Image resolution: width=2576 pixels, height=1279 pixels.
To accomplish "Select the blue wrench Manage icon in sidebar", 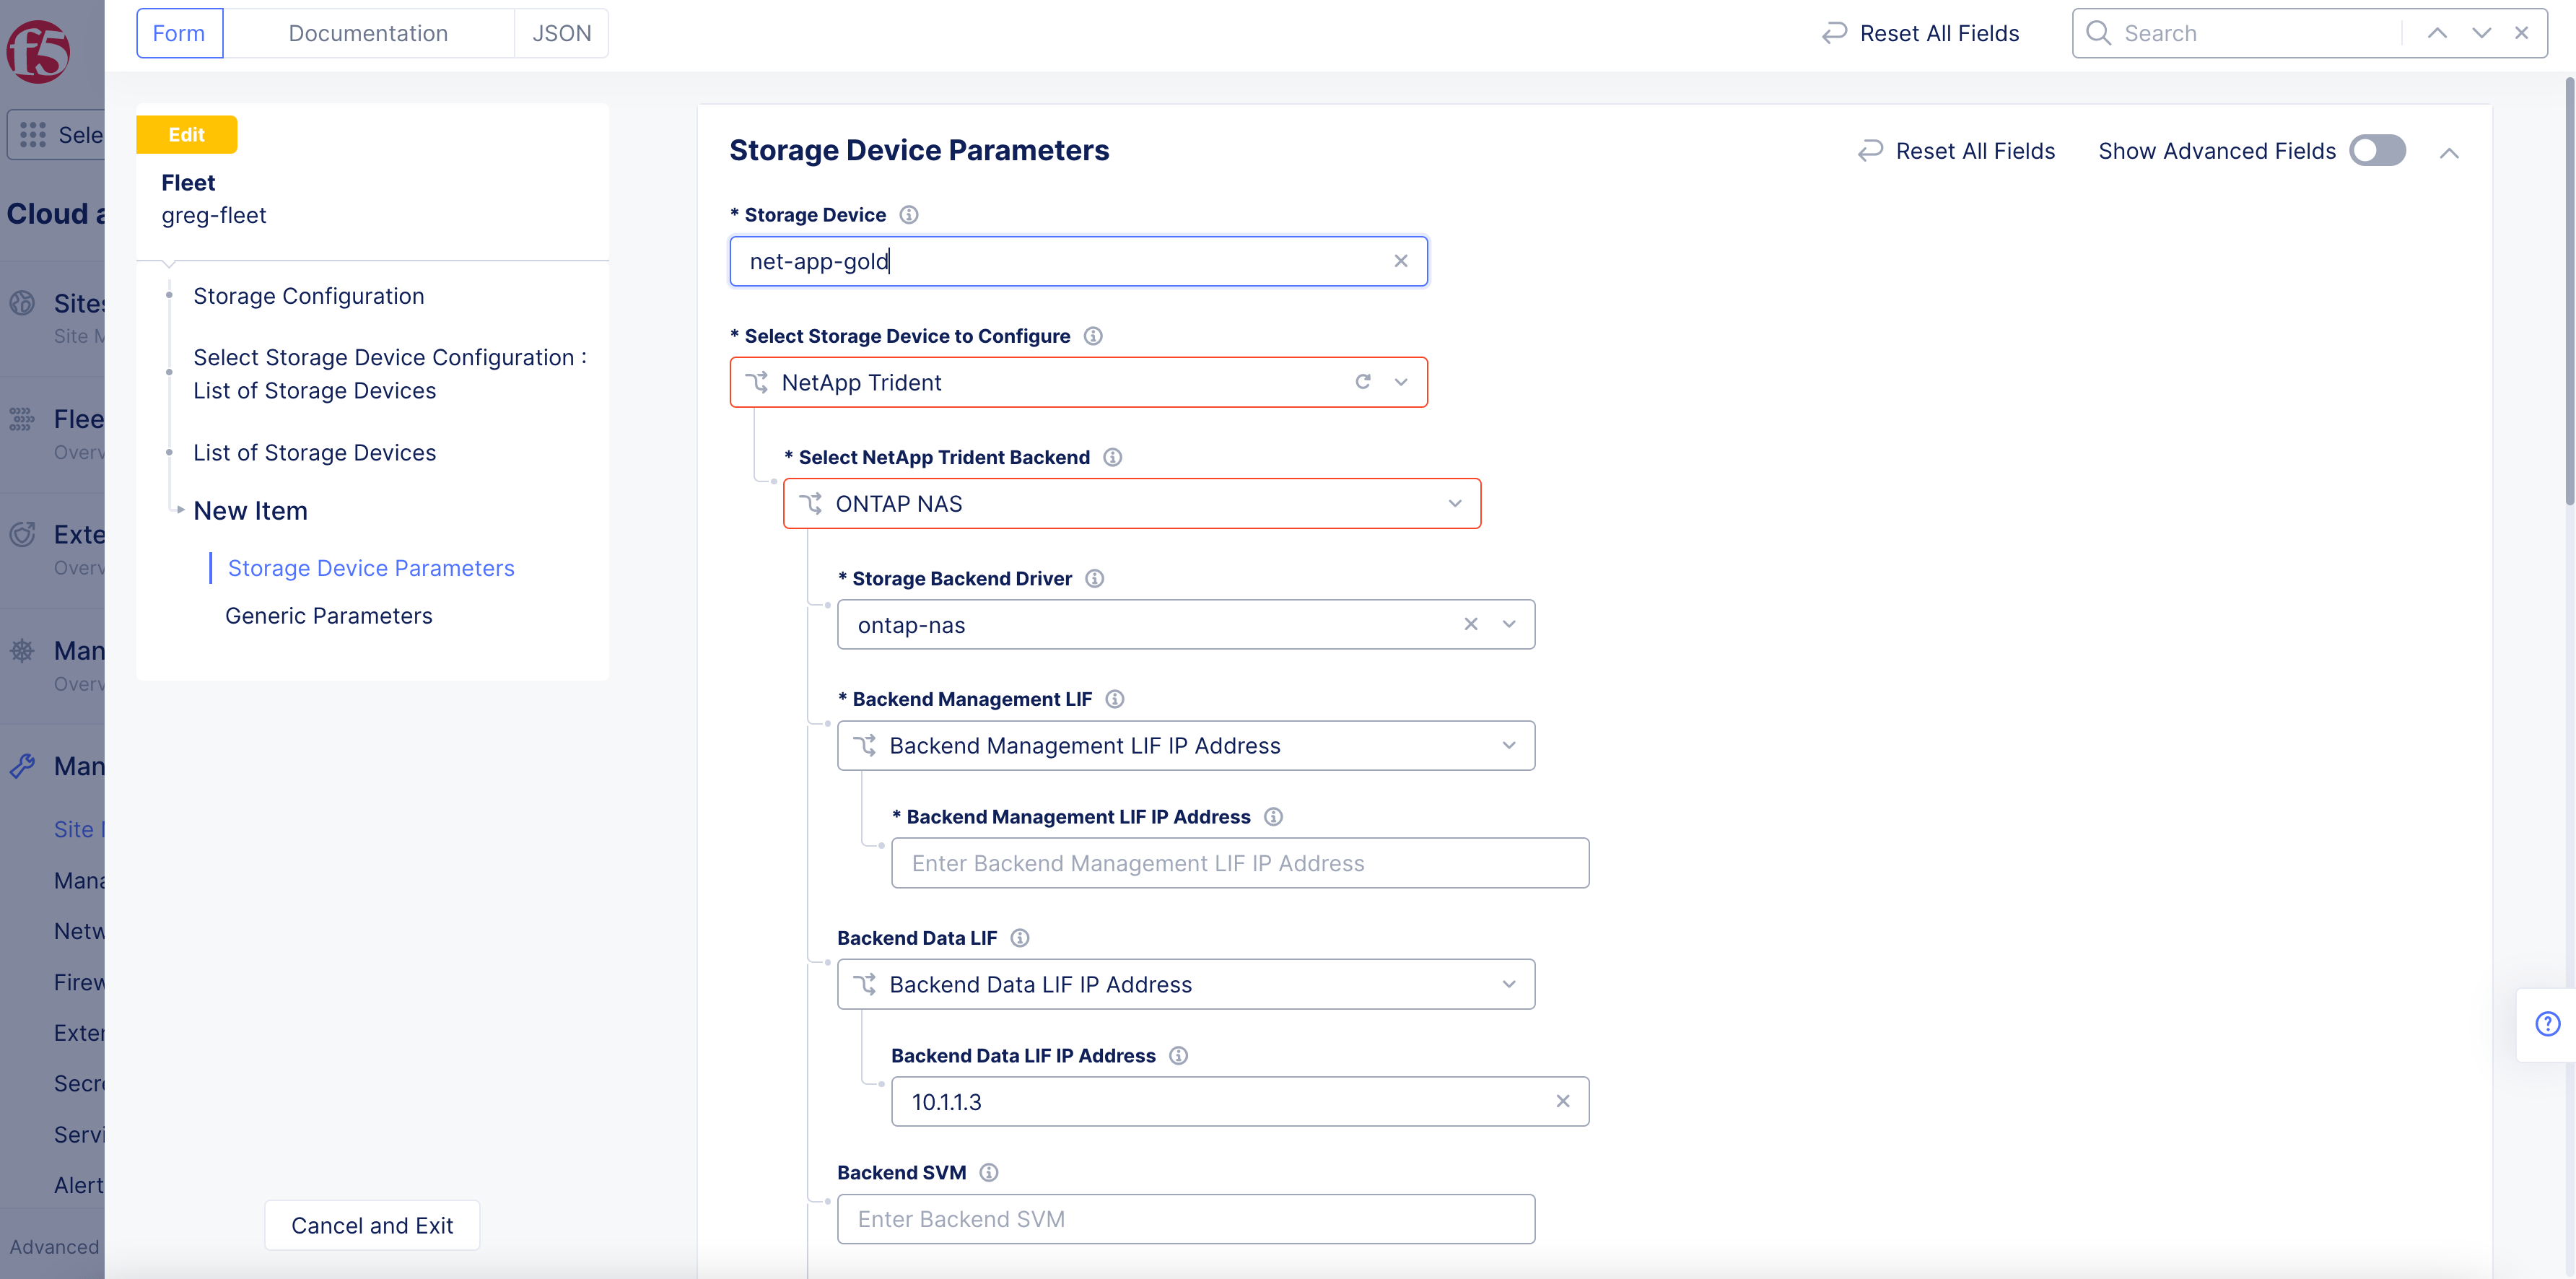I will pyautogui.click(x=22, y=765).
